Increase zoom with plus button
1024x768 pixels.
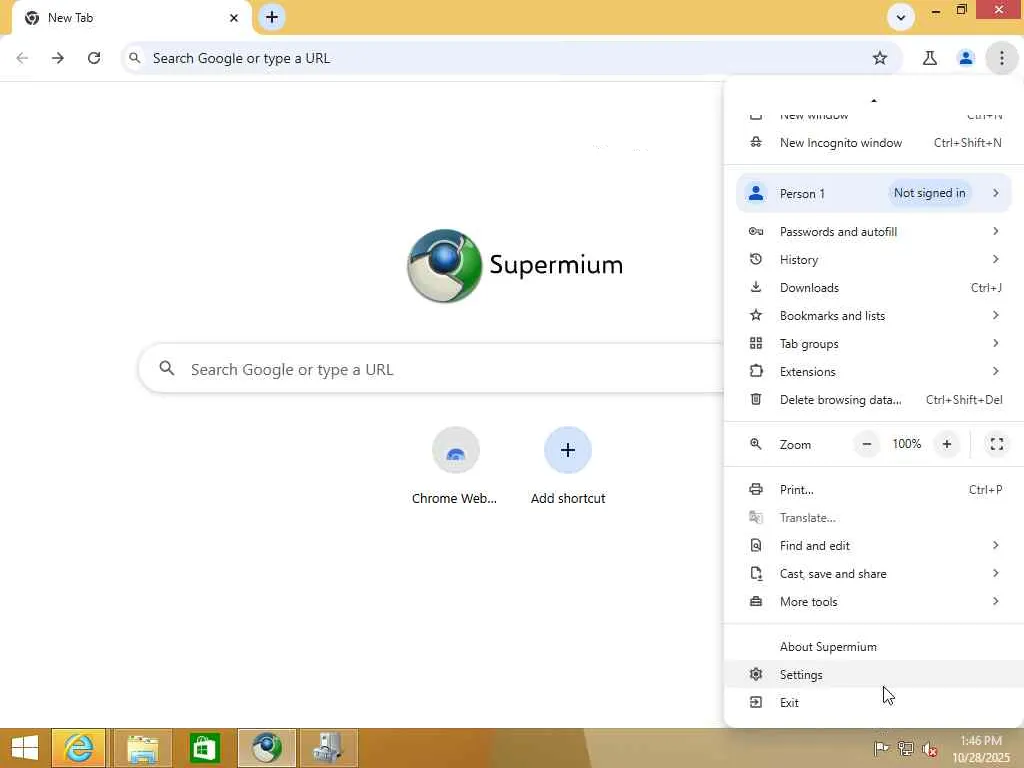click(947, 444)
